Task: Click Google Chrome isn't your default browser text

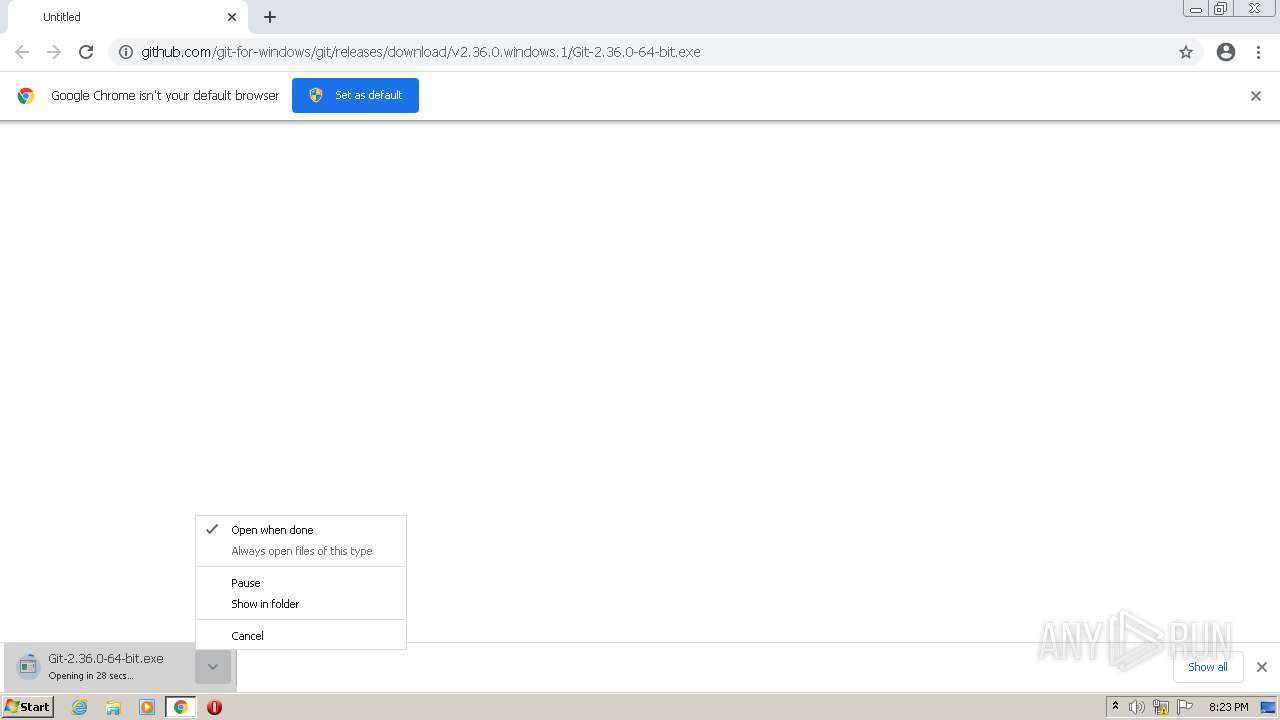Action: point(165,96)
